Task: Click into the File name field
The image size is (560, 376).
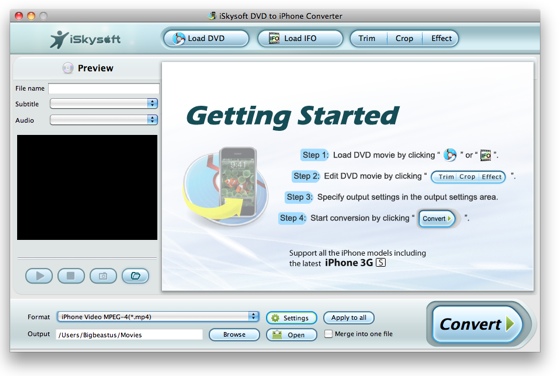Action: click(x=104, y=89)
